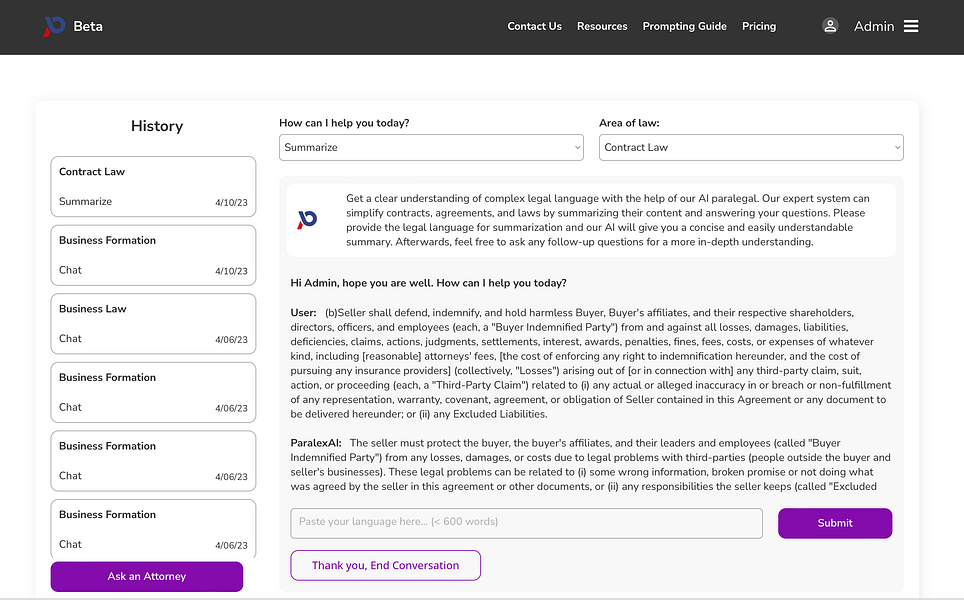Screen dimensions: 964x600
Task: Open Contract Law Summarize history entry
Action: (153, 186)
